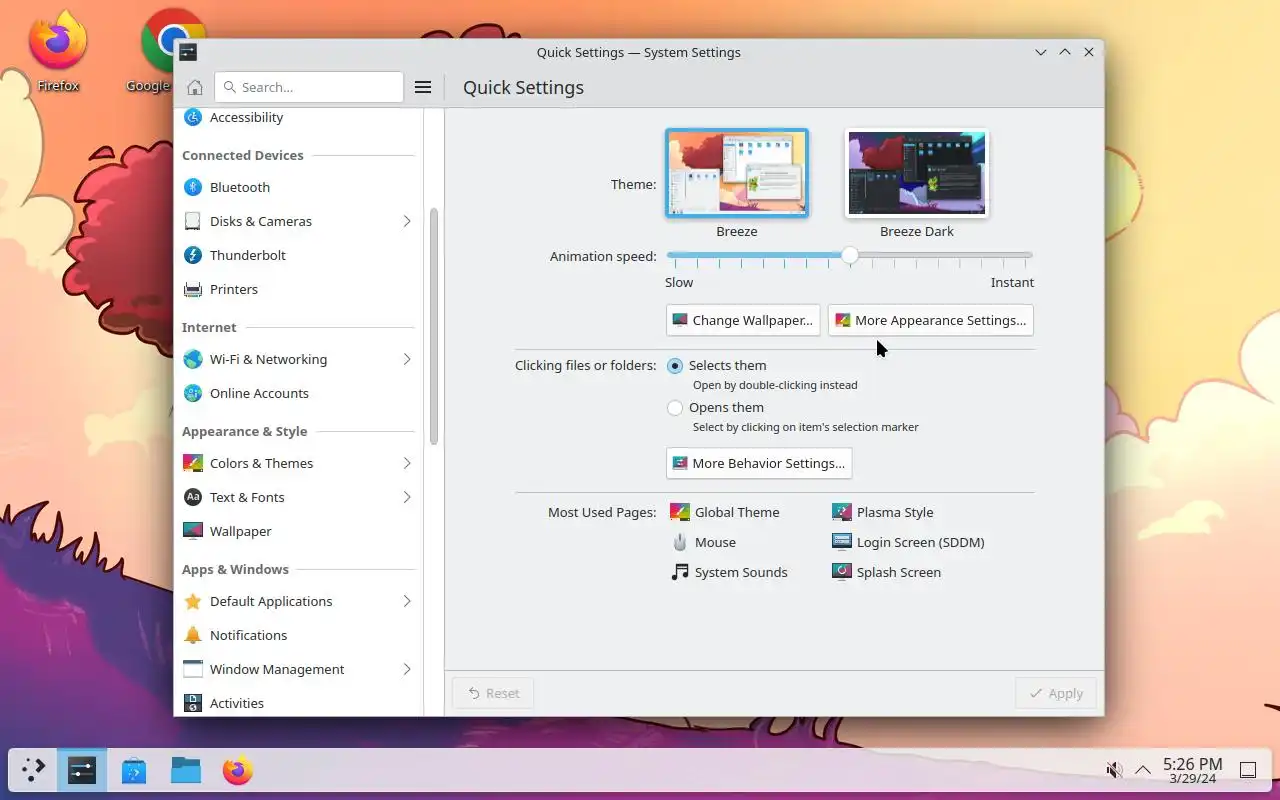Image resolution: width=1280 pixels, height=800 pixels.
Task: Click the Online Accounts icon
Action: click(193, 393)
